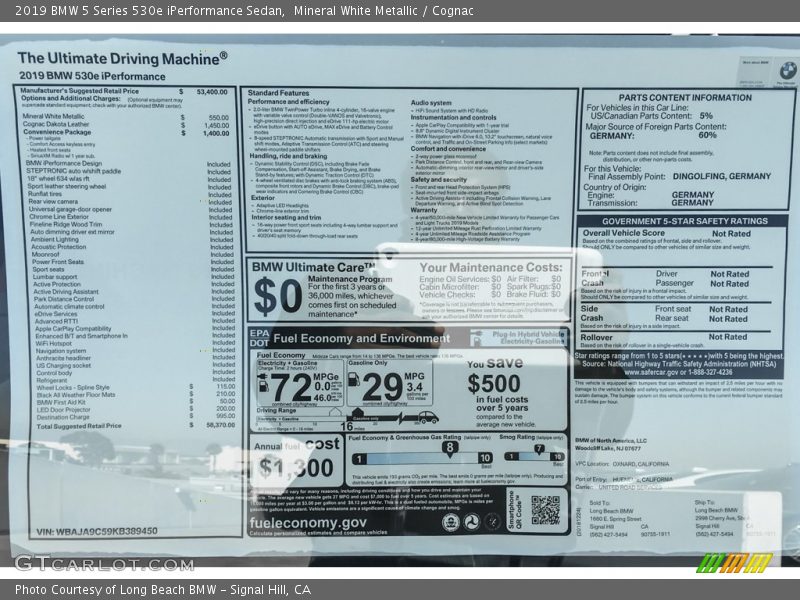Image resolution: width=800 pixels, height=600 pixels.
Task: Click the 29 MPG gasoline-only figure
Action: point(383,387)
